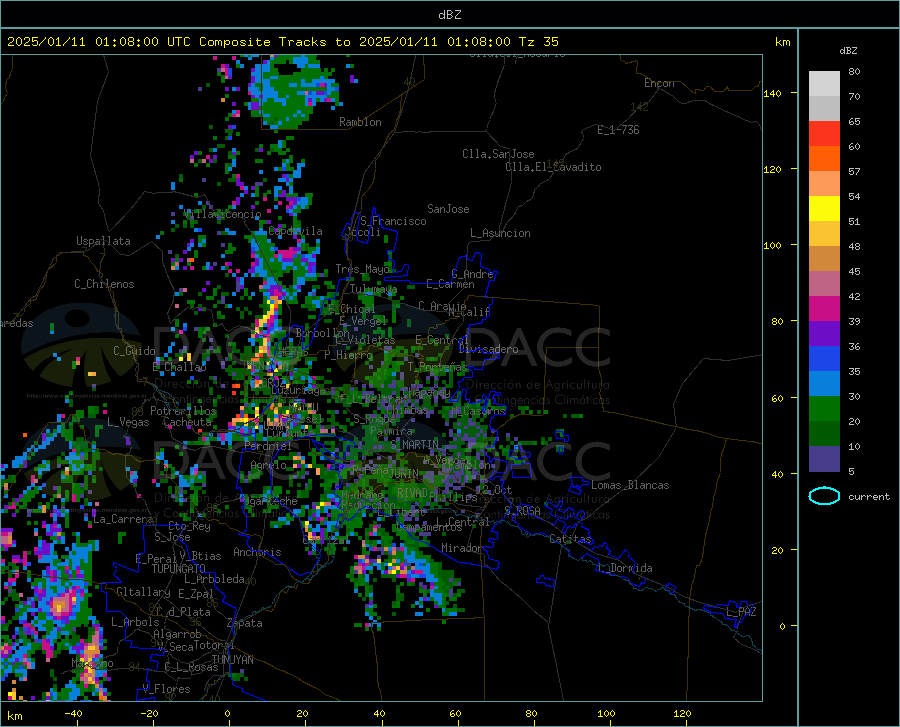Viewport: 900px width, 727px height.
Task: Click the 'Zapata' map label
Action: (x=245, y=623)
